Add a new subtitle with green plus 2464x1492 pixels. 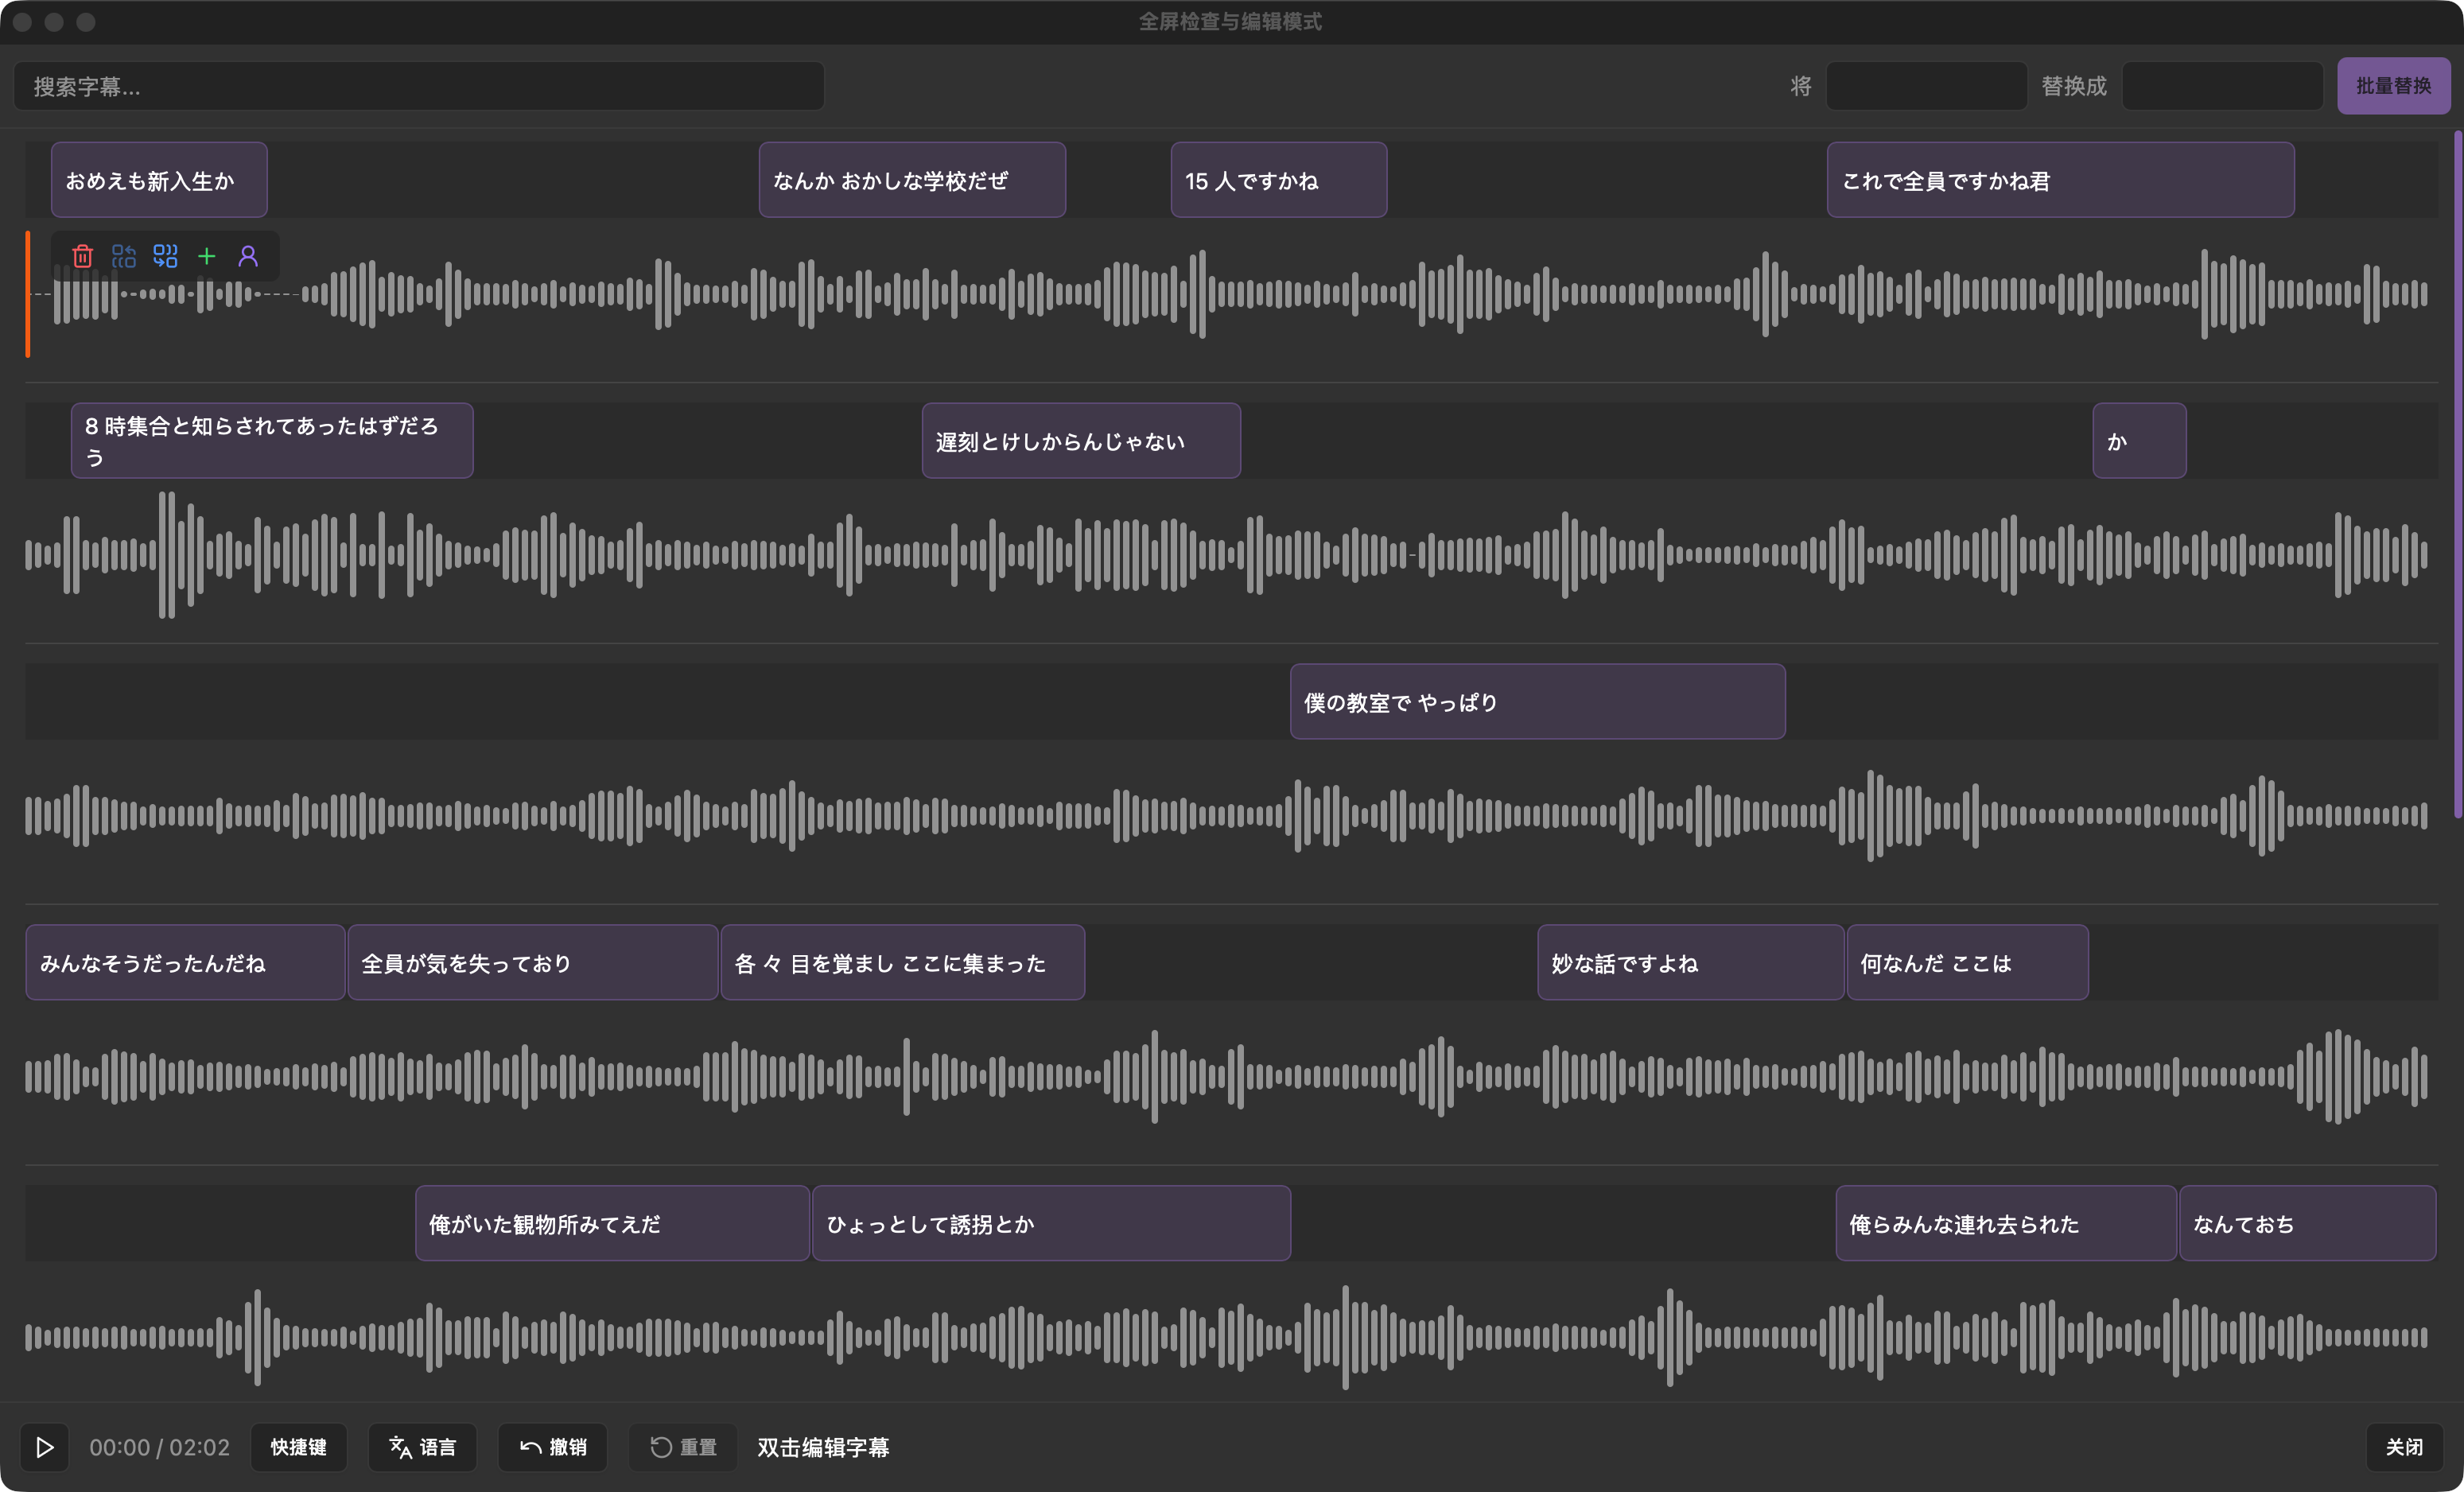click(x=206, y=257)
